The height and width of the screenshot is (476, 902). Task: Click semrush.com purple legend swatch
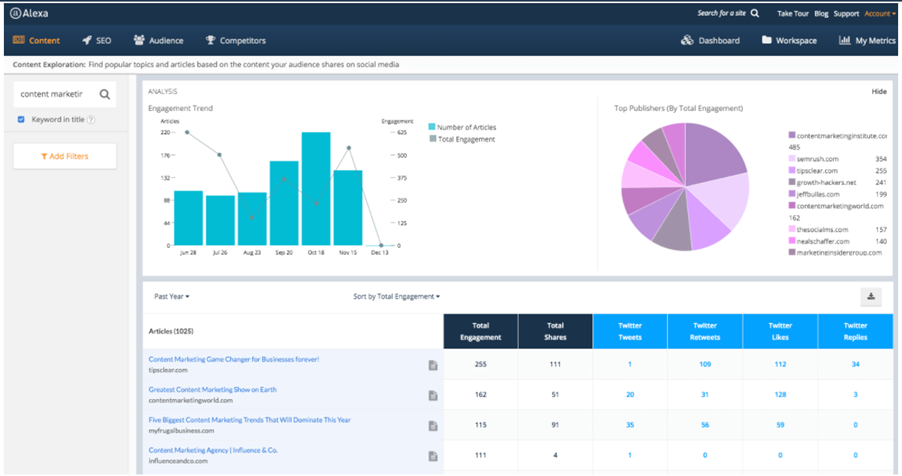(x=792, y=159)
